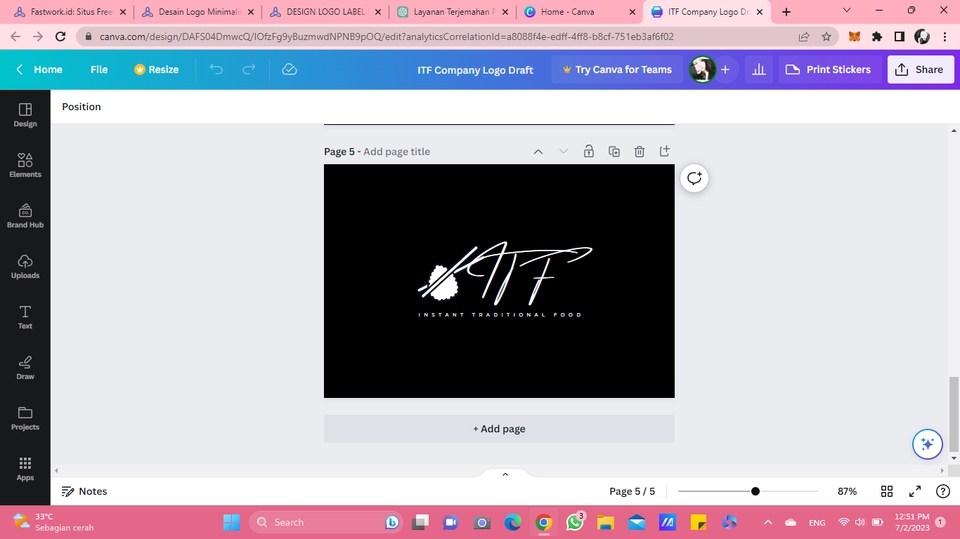The image size is (960, 539).
Task: Switch to DESIGN LOGO LABEL tab
Action: point(326,12)
